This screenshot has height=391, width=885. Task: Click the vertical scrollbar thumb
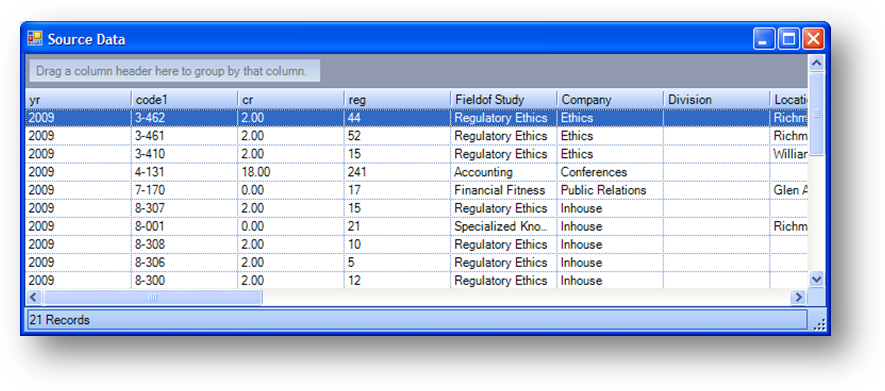(816, 114)
